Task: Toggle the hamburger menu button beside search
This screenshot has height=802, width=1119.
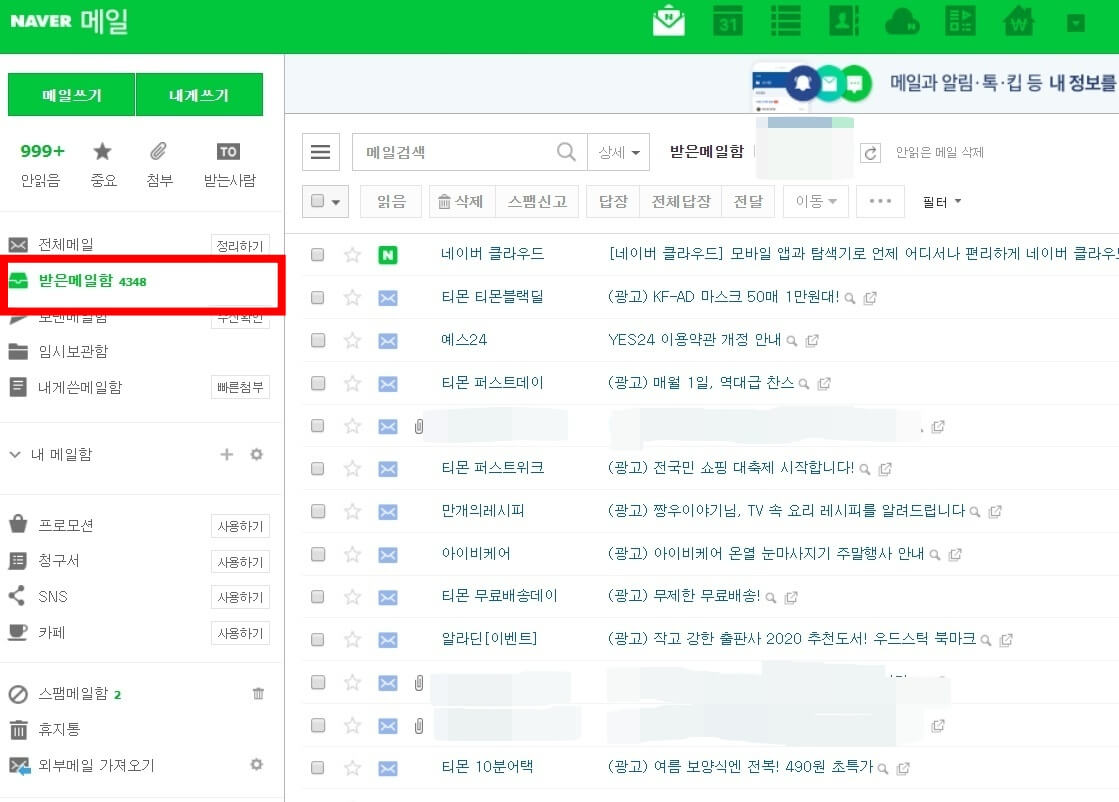Action: pos(320,152)
